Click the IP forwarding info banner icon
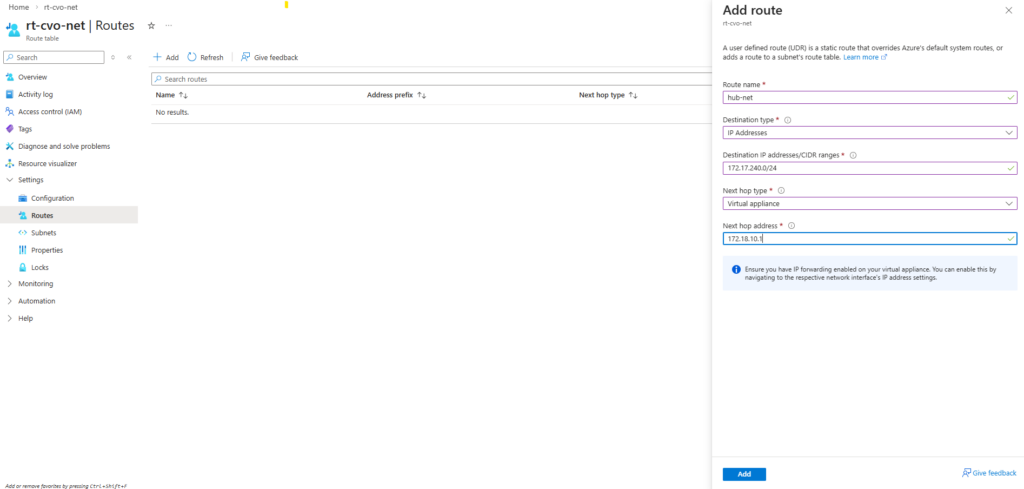The height and width of the screenshot is (489, 1024). 736,269
